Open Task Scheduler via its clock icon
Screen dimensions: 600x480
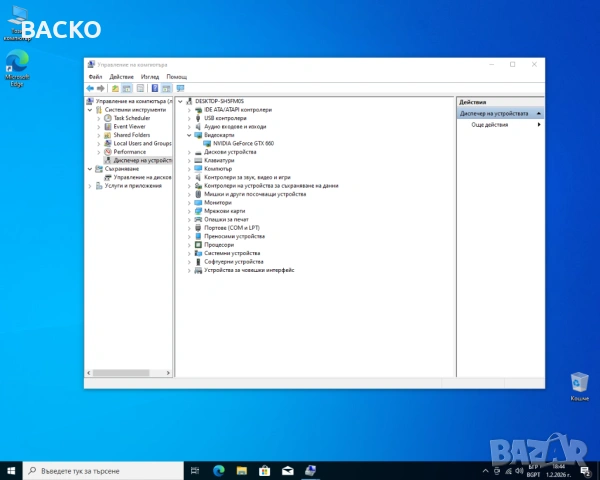tap(108, 118)
